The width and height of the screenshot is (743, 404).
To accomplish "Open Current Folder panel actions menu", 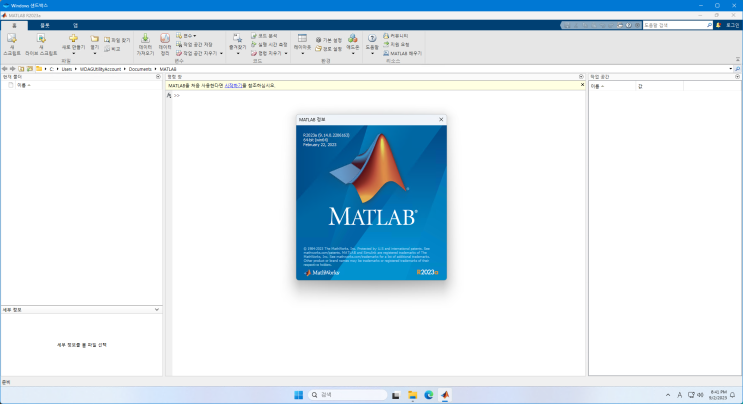I will point(158,77).
